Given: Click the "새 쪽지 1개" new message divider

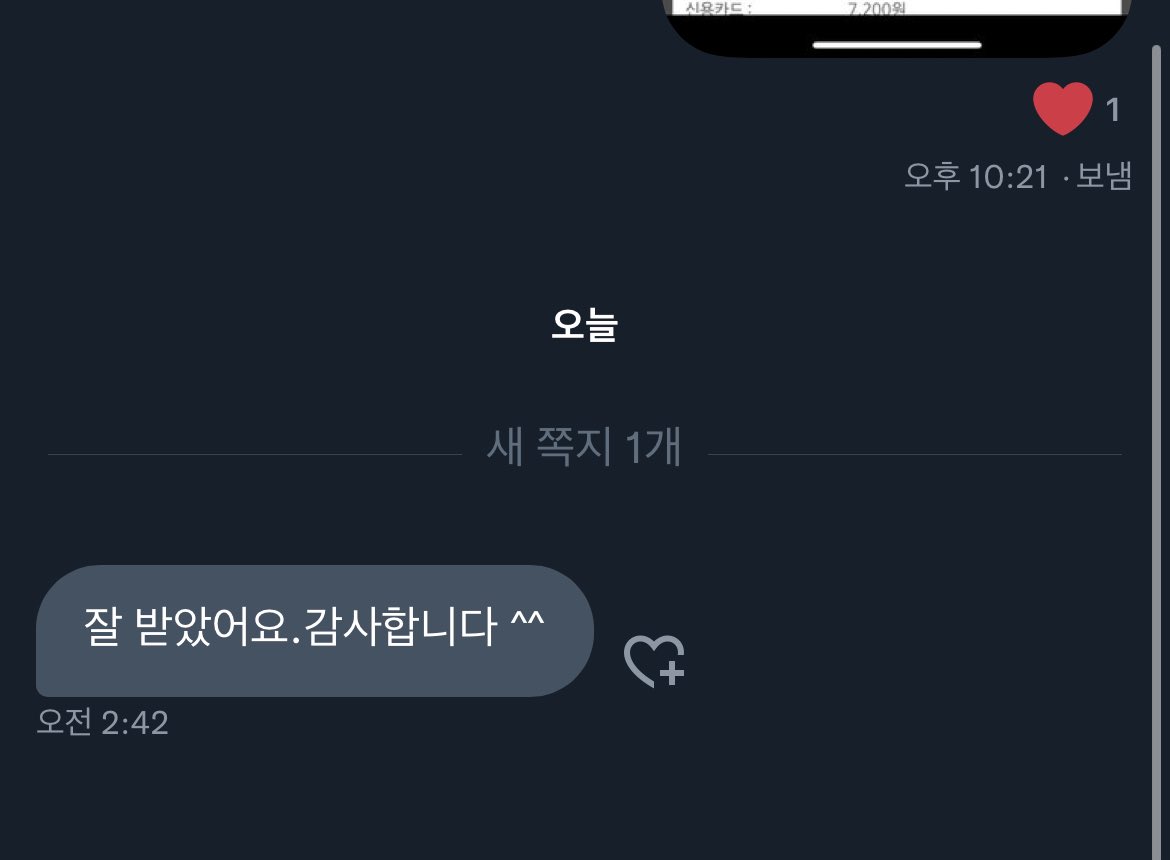Looking at the screenshot, I should coord(584,447).
